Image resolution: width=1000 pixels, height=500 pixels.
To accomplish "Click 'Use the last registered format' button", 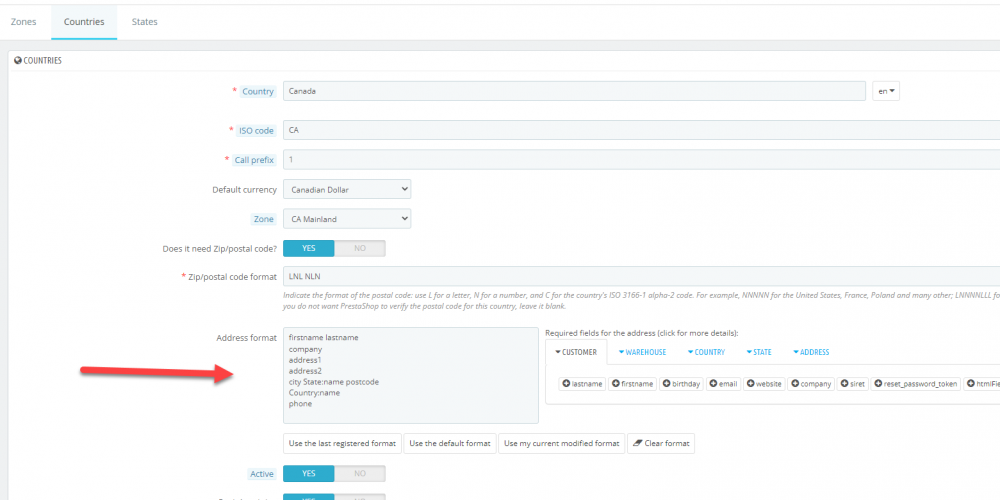I will pyautogui.click(x=342, y=443).
